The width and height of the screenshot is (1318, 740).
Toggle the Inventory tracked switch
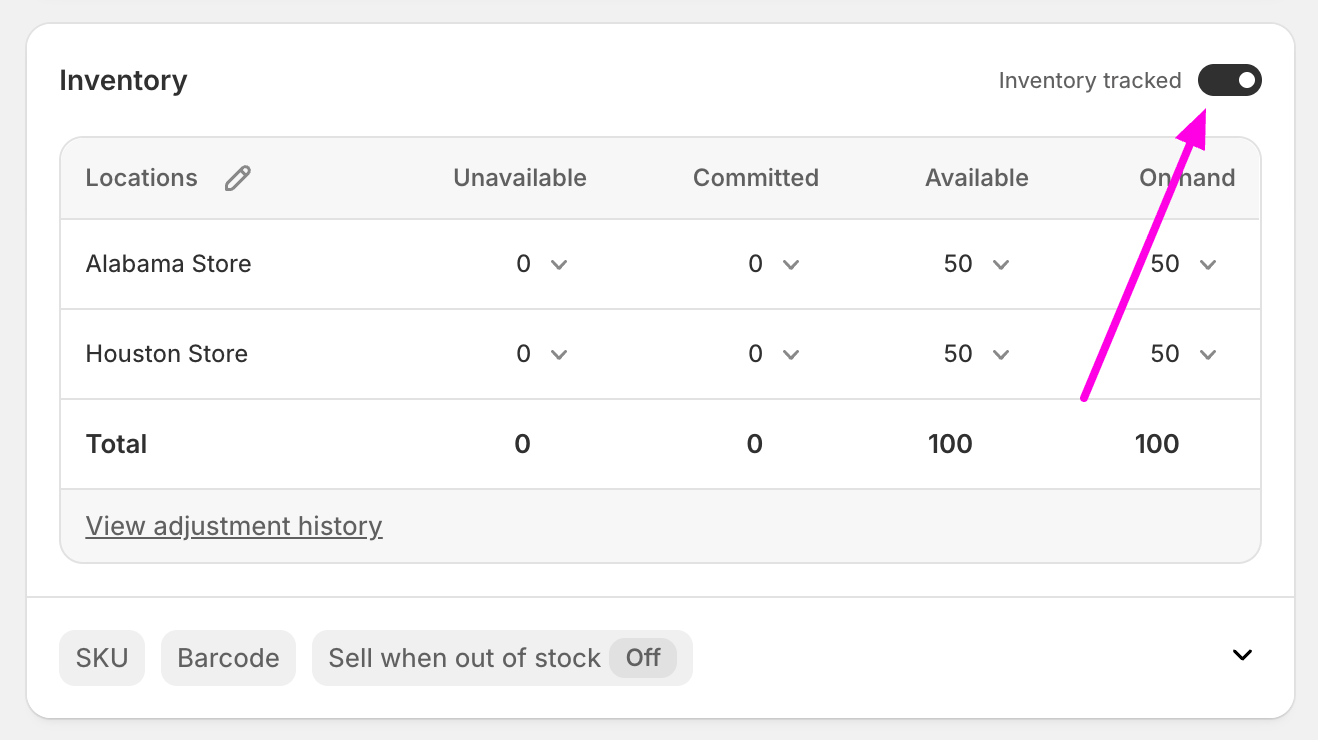pyautogui.click(x=1229, y=80)
